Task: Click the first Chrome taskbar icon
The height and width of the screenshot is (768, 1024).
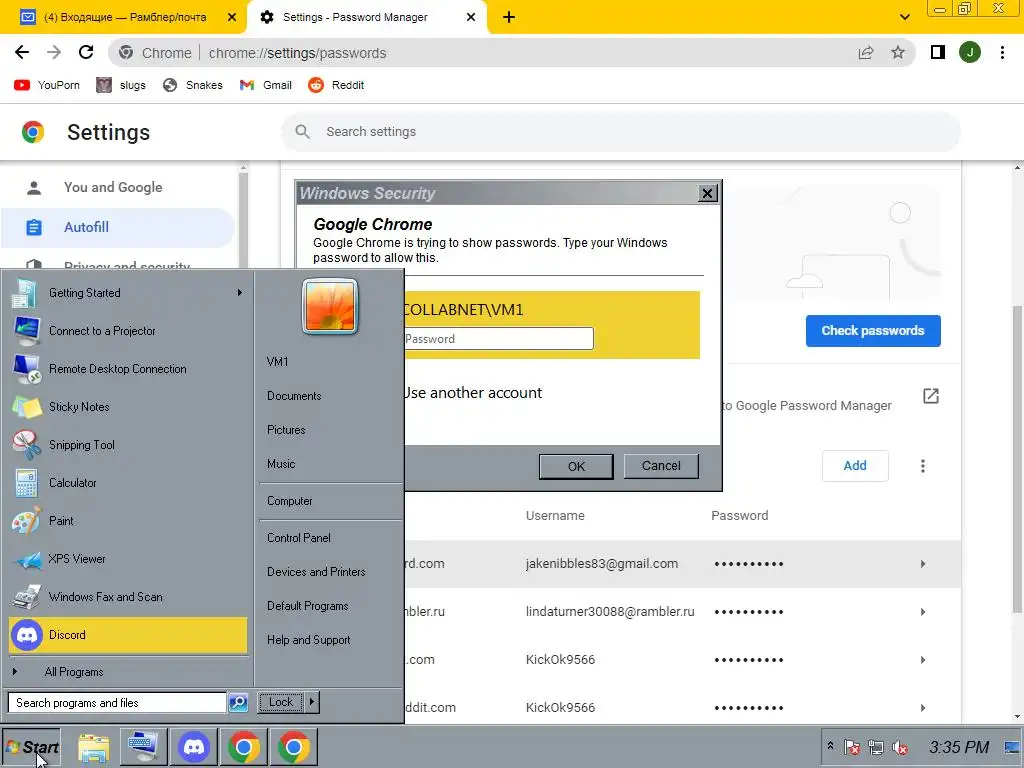Action: pyautogui.click(x=244, y=746)
